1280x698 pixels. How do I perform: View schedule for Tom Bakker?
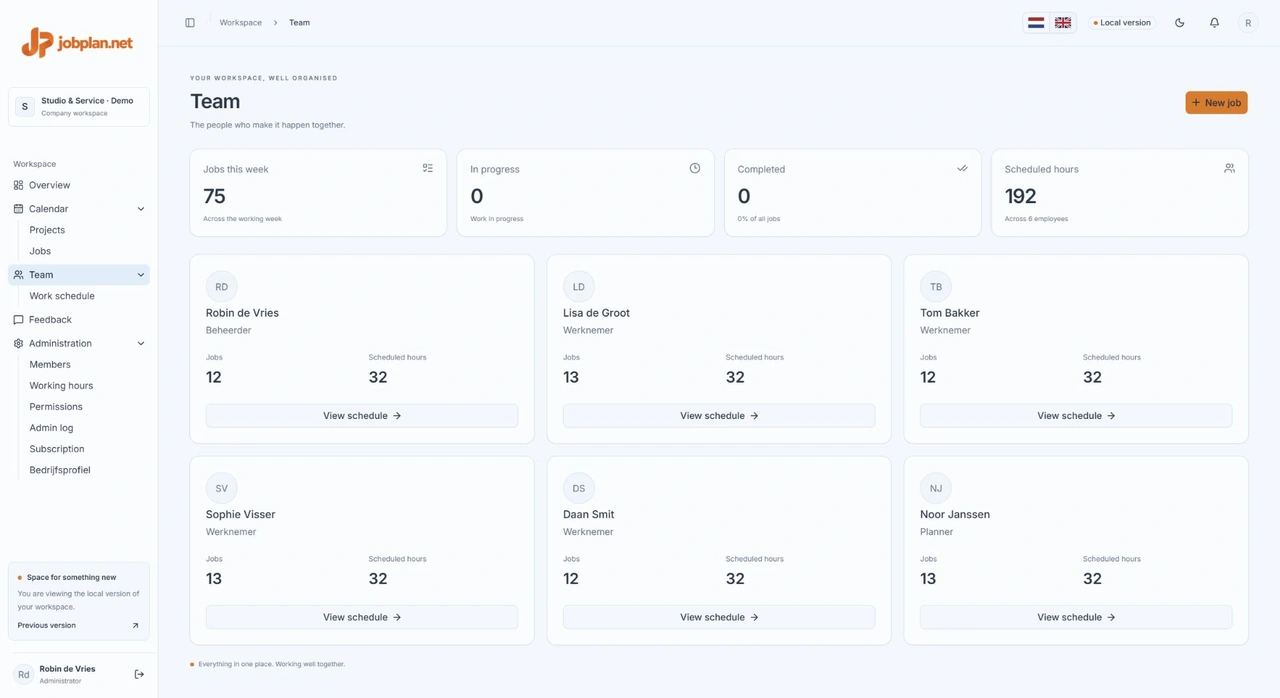1076,416
